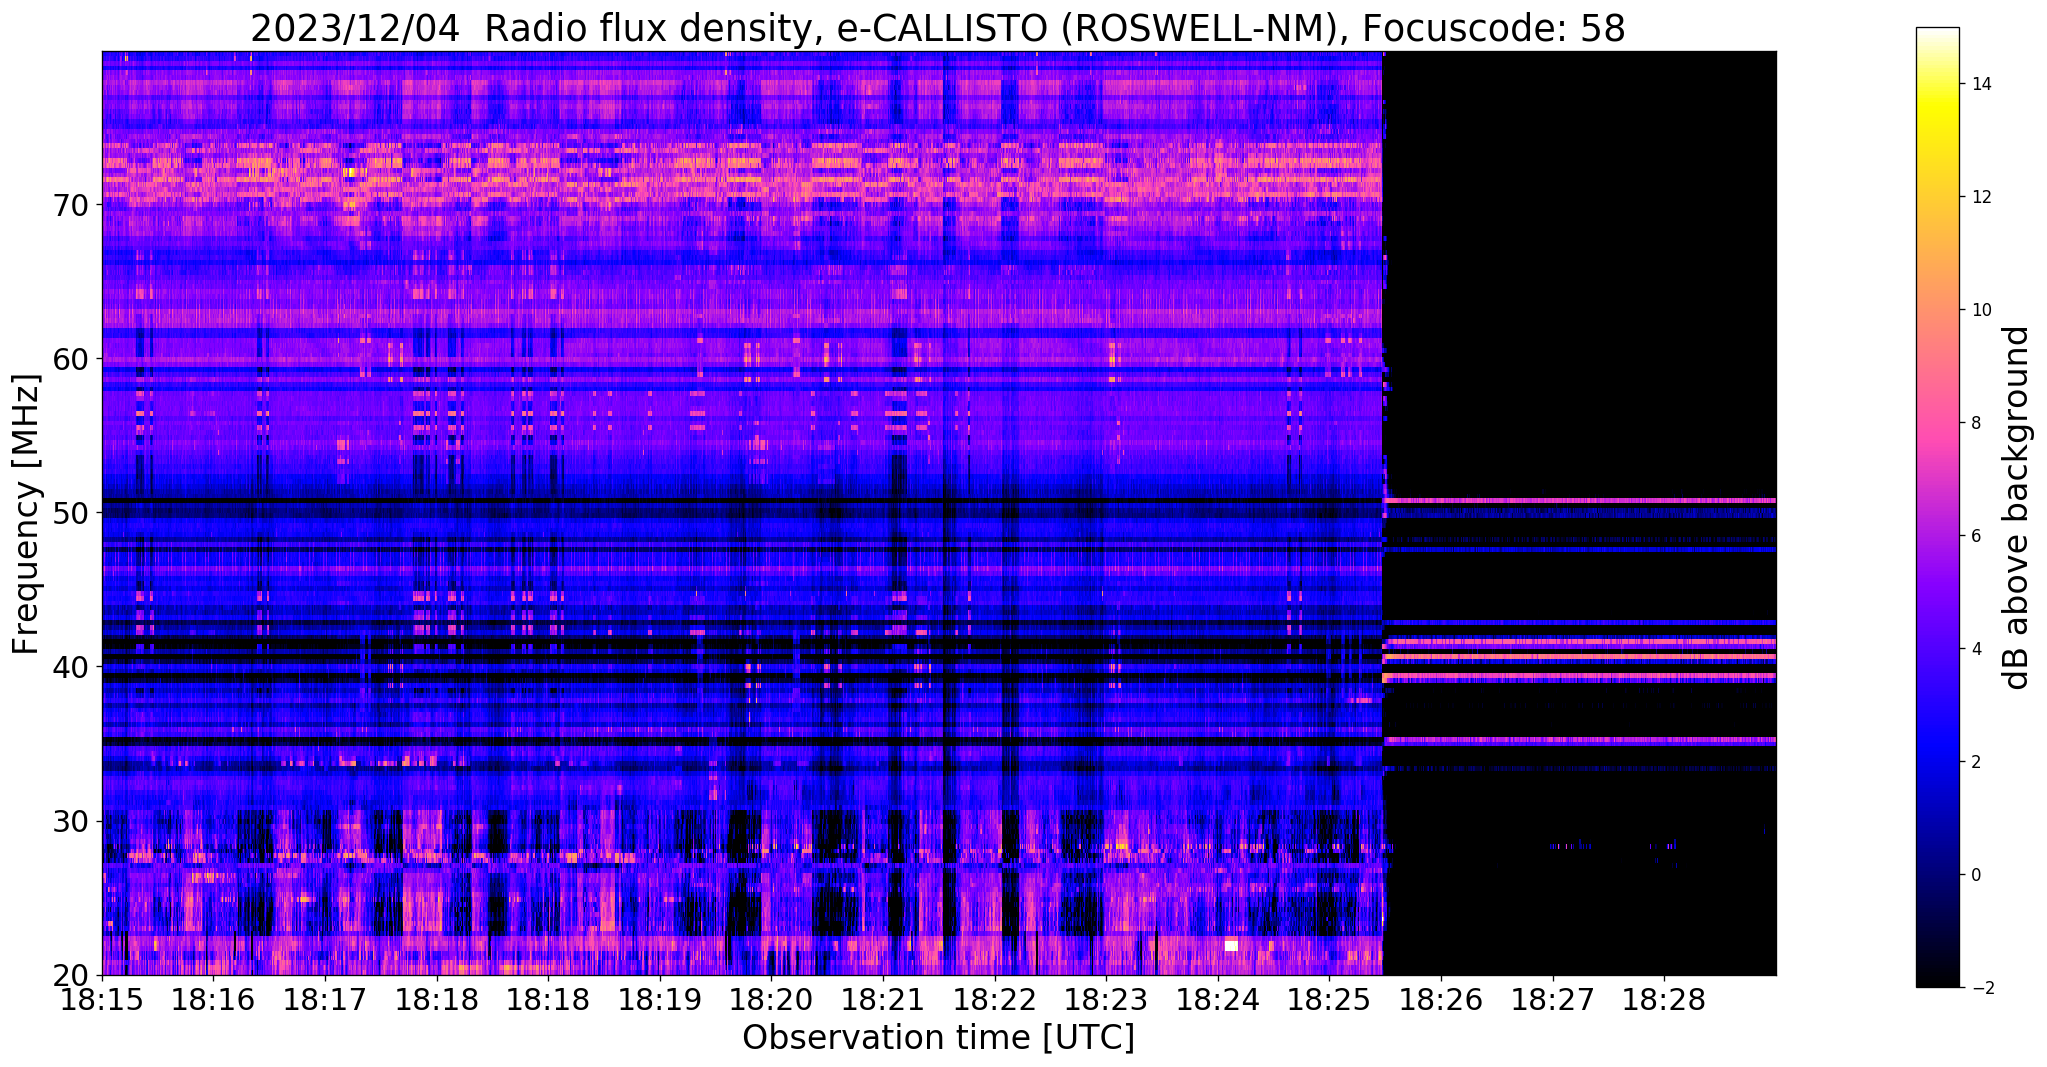Pick the 4 dB colorbar tick label
The height and width of the screenshot is (1067, 2047).
click(x=1976, y=649)
